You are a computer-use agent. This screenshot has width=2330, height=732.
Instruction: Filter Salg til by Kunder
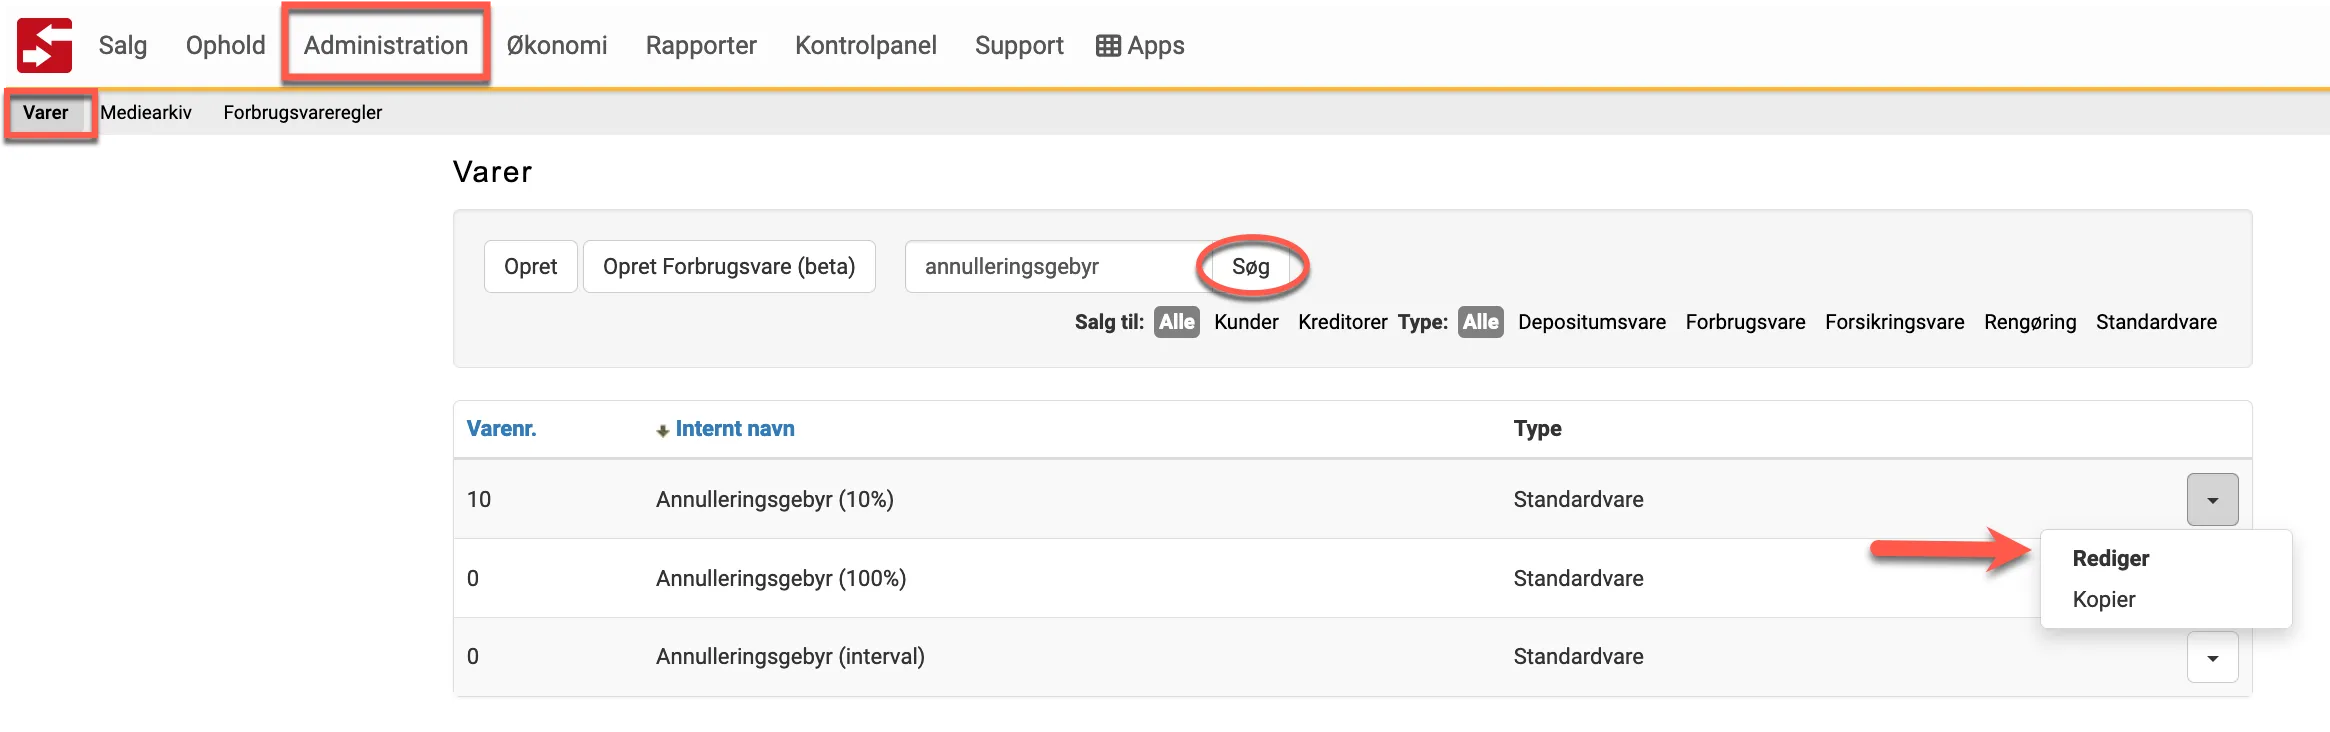coord(1246,322)
